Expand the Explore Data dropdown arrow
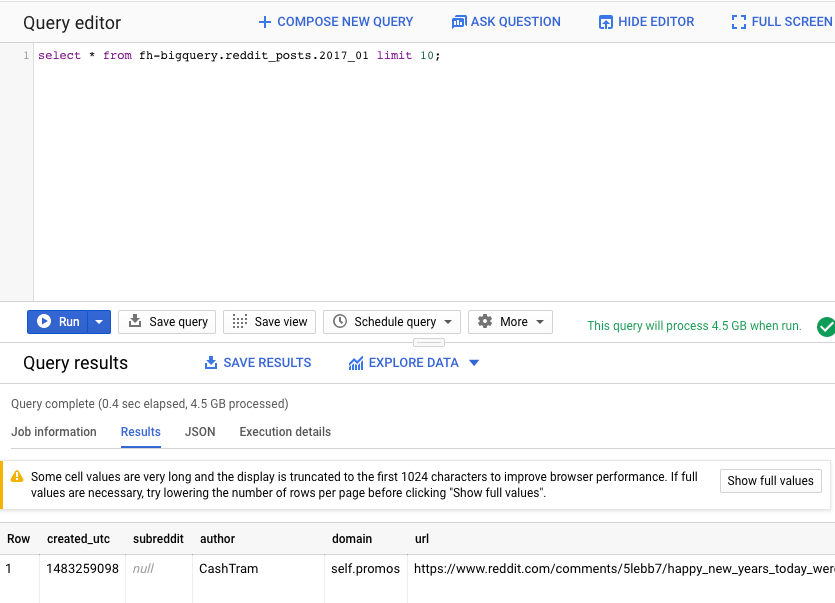The height and width of the screenshot is (603, 835). click(x=474, y=363)
